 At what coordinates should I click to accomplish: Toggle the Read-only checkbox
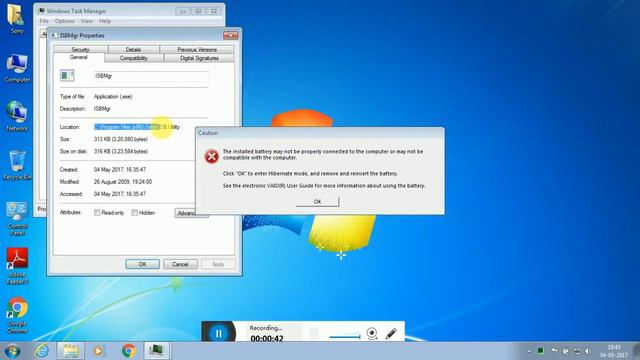(x=97, y=213)
